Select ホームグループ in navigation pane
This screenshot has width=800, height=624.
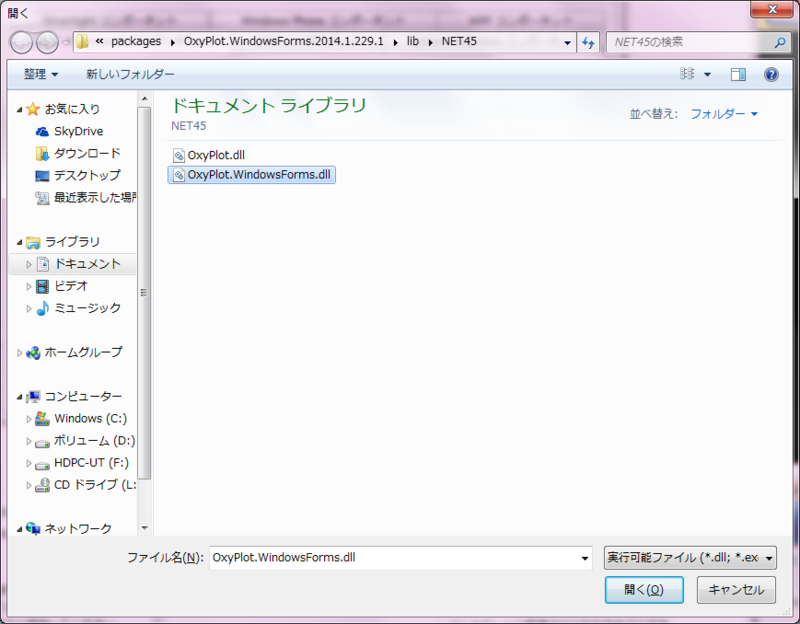83,352
